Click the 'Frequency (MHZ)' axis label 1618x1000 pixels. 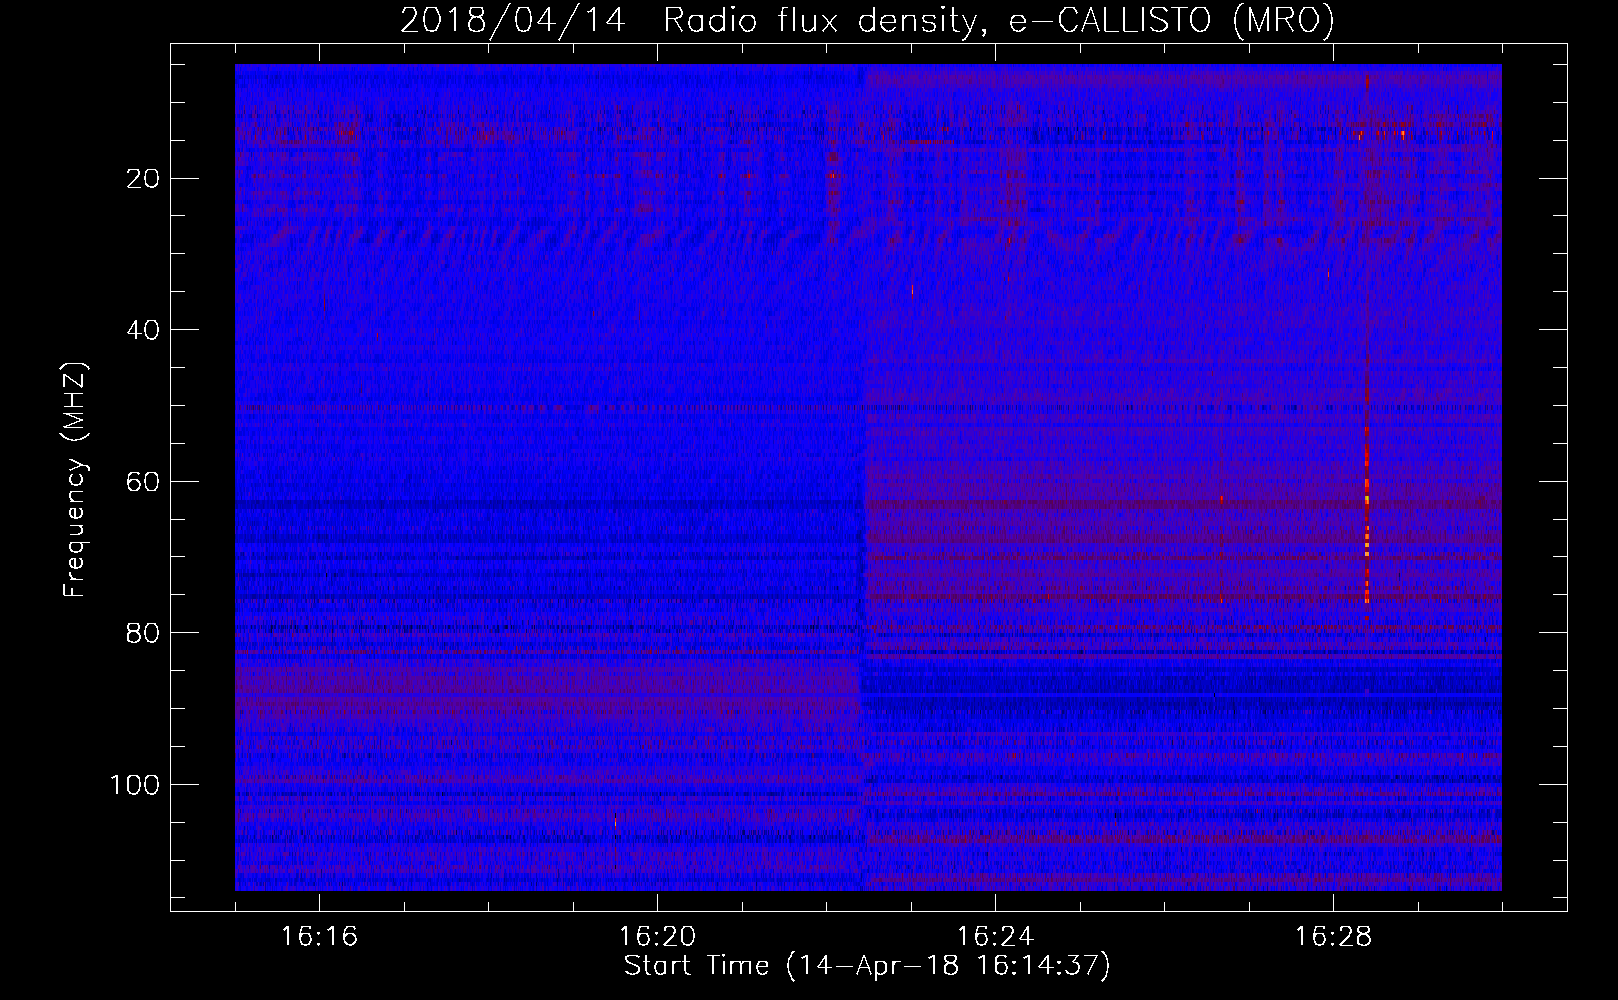click(74, 479)
